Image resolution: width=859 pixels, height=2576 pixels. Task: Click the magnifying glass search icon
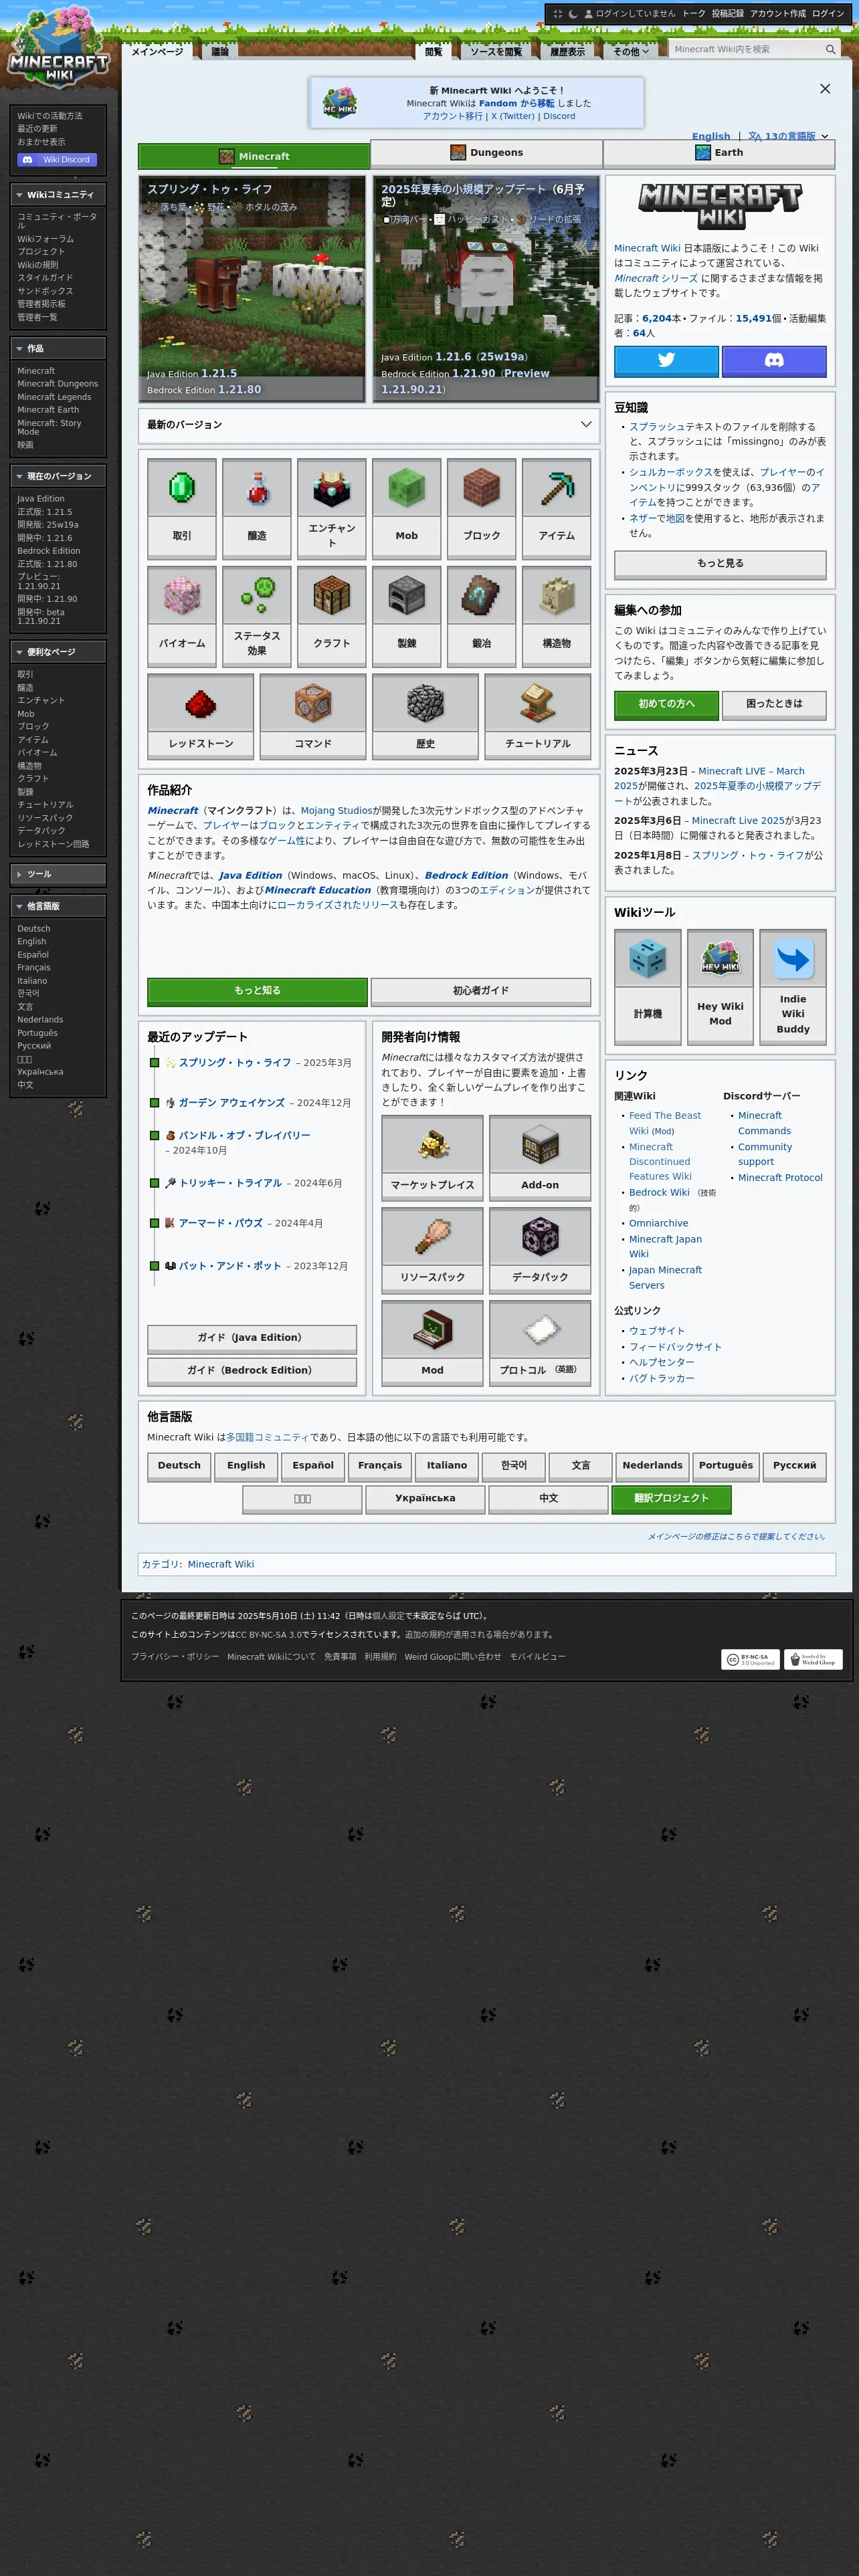(830, 49)
